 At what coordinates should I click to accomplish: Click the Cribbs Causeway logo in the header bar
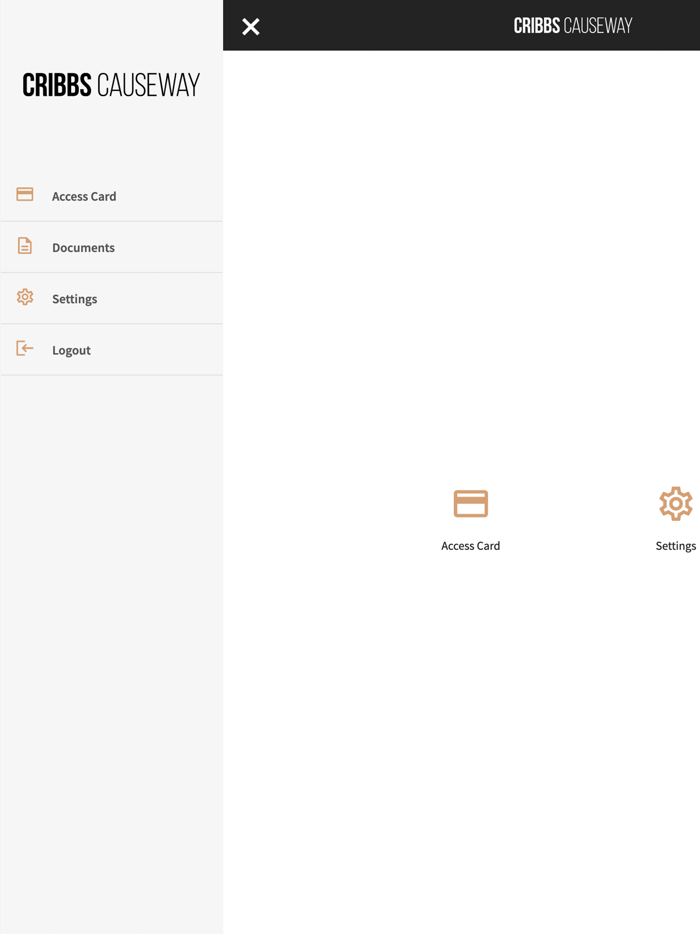tap(573, 26)
